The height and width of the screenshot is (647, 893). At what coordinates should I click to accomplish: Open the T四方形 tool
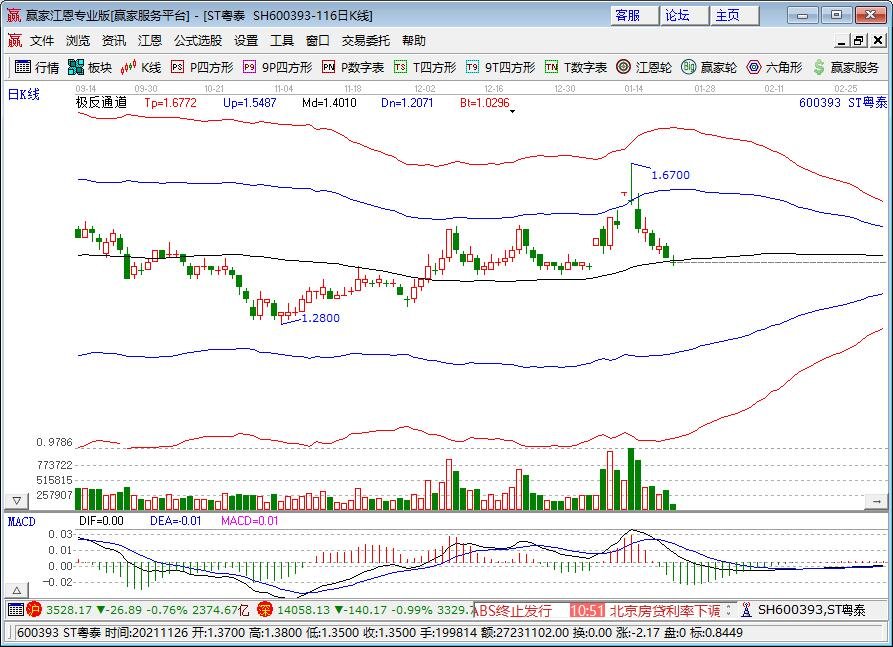(x=425, y=67)
